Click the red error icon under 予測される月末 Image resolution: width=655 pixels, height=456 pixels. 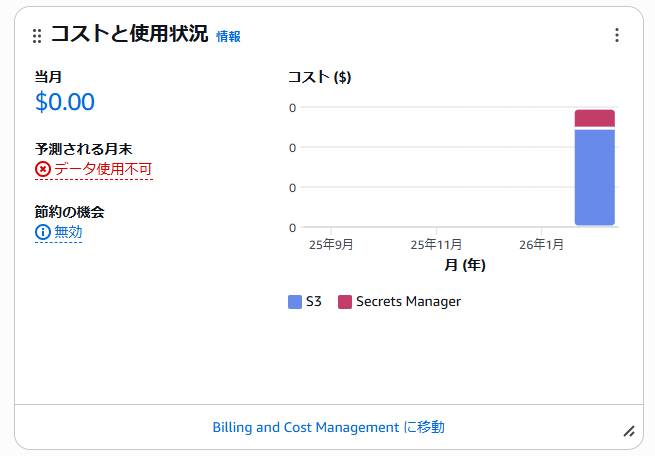click(43, 169)
